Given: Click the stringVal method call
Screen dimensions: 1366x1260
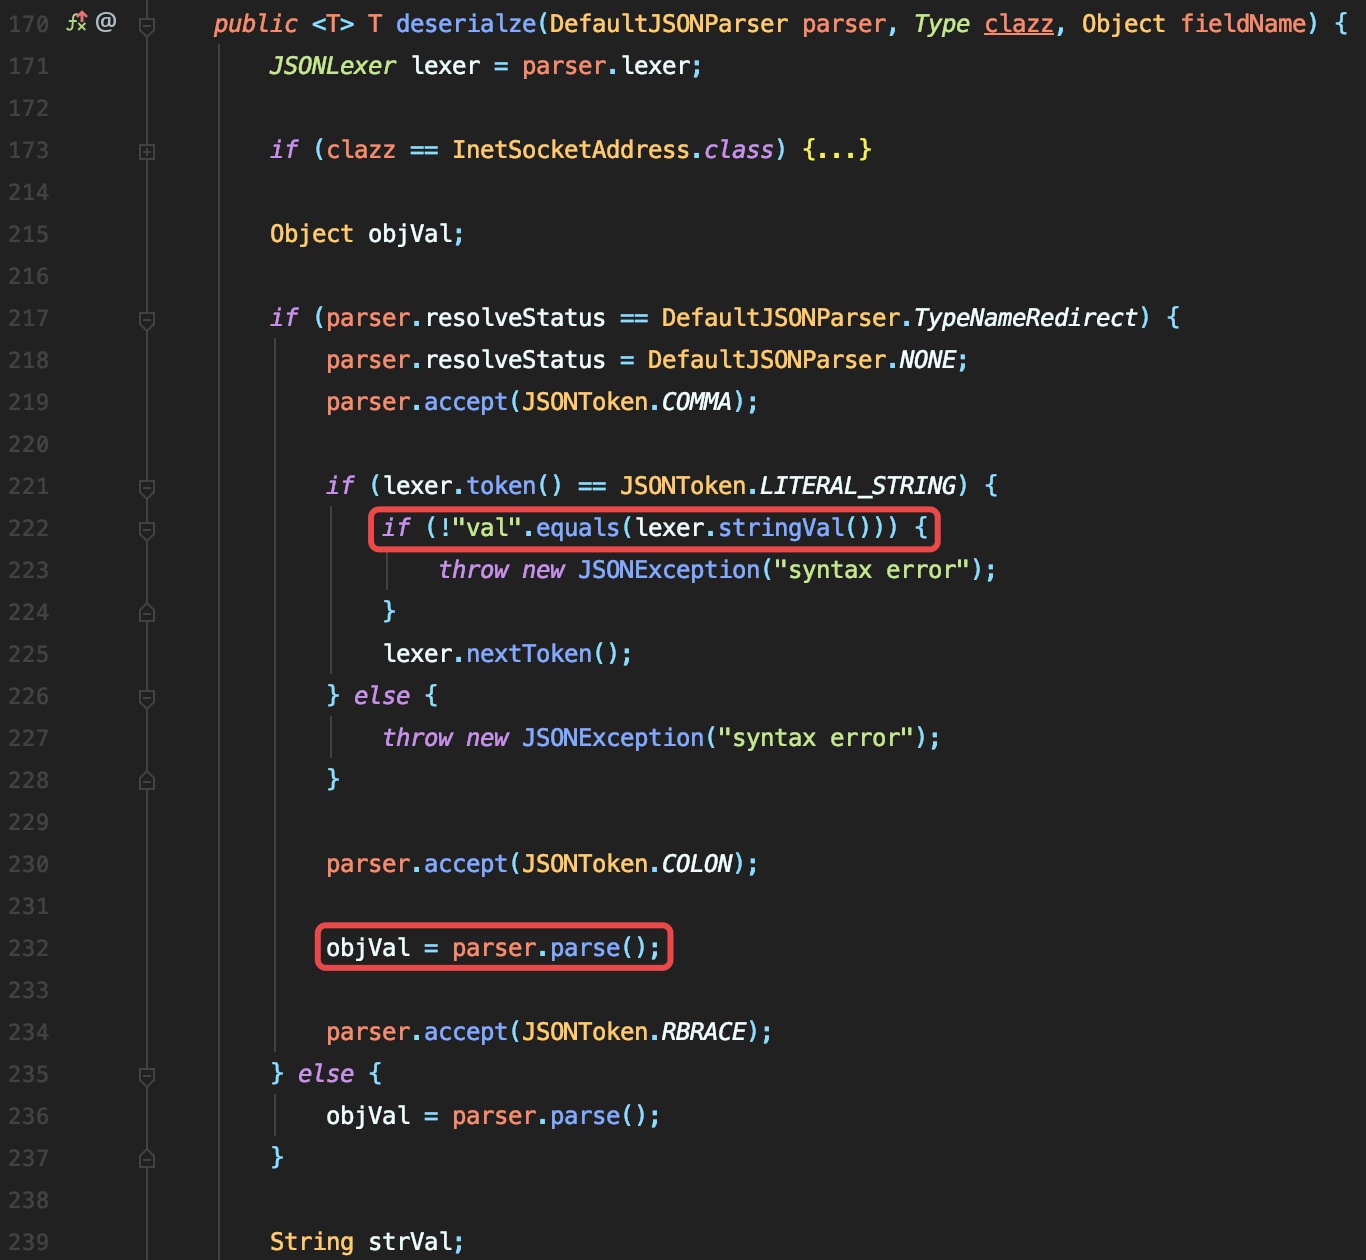Looking at the screenshot, I should point(781,528).
